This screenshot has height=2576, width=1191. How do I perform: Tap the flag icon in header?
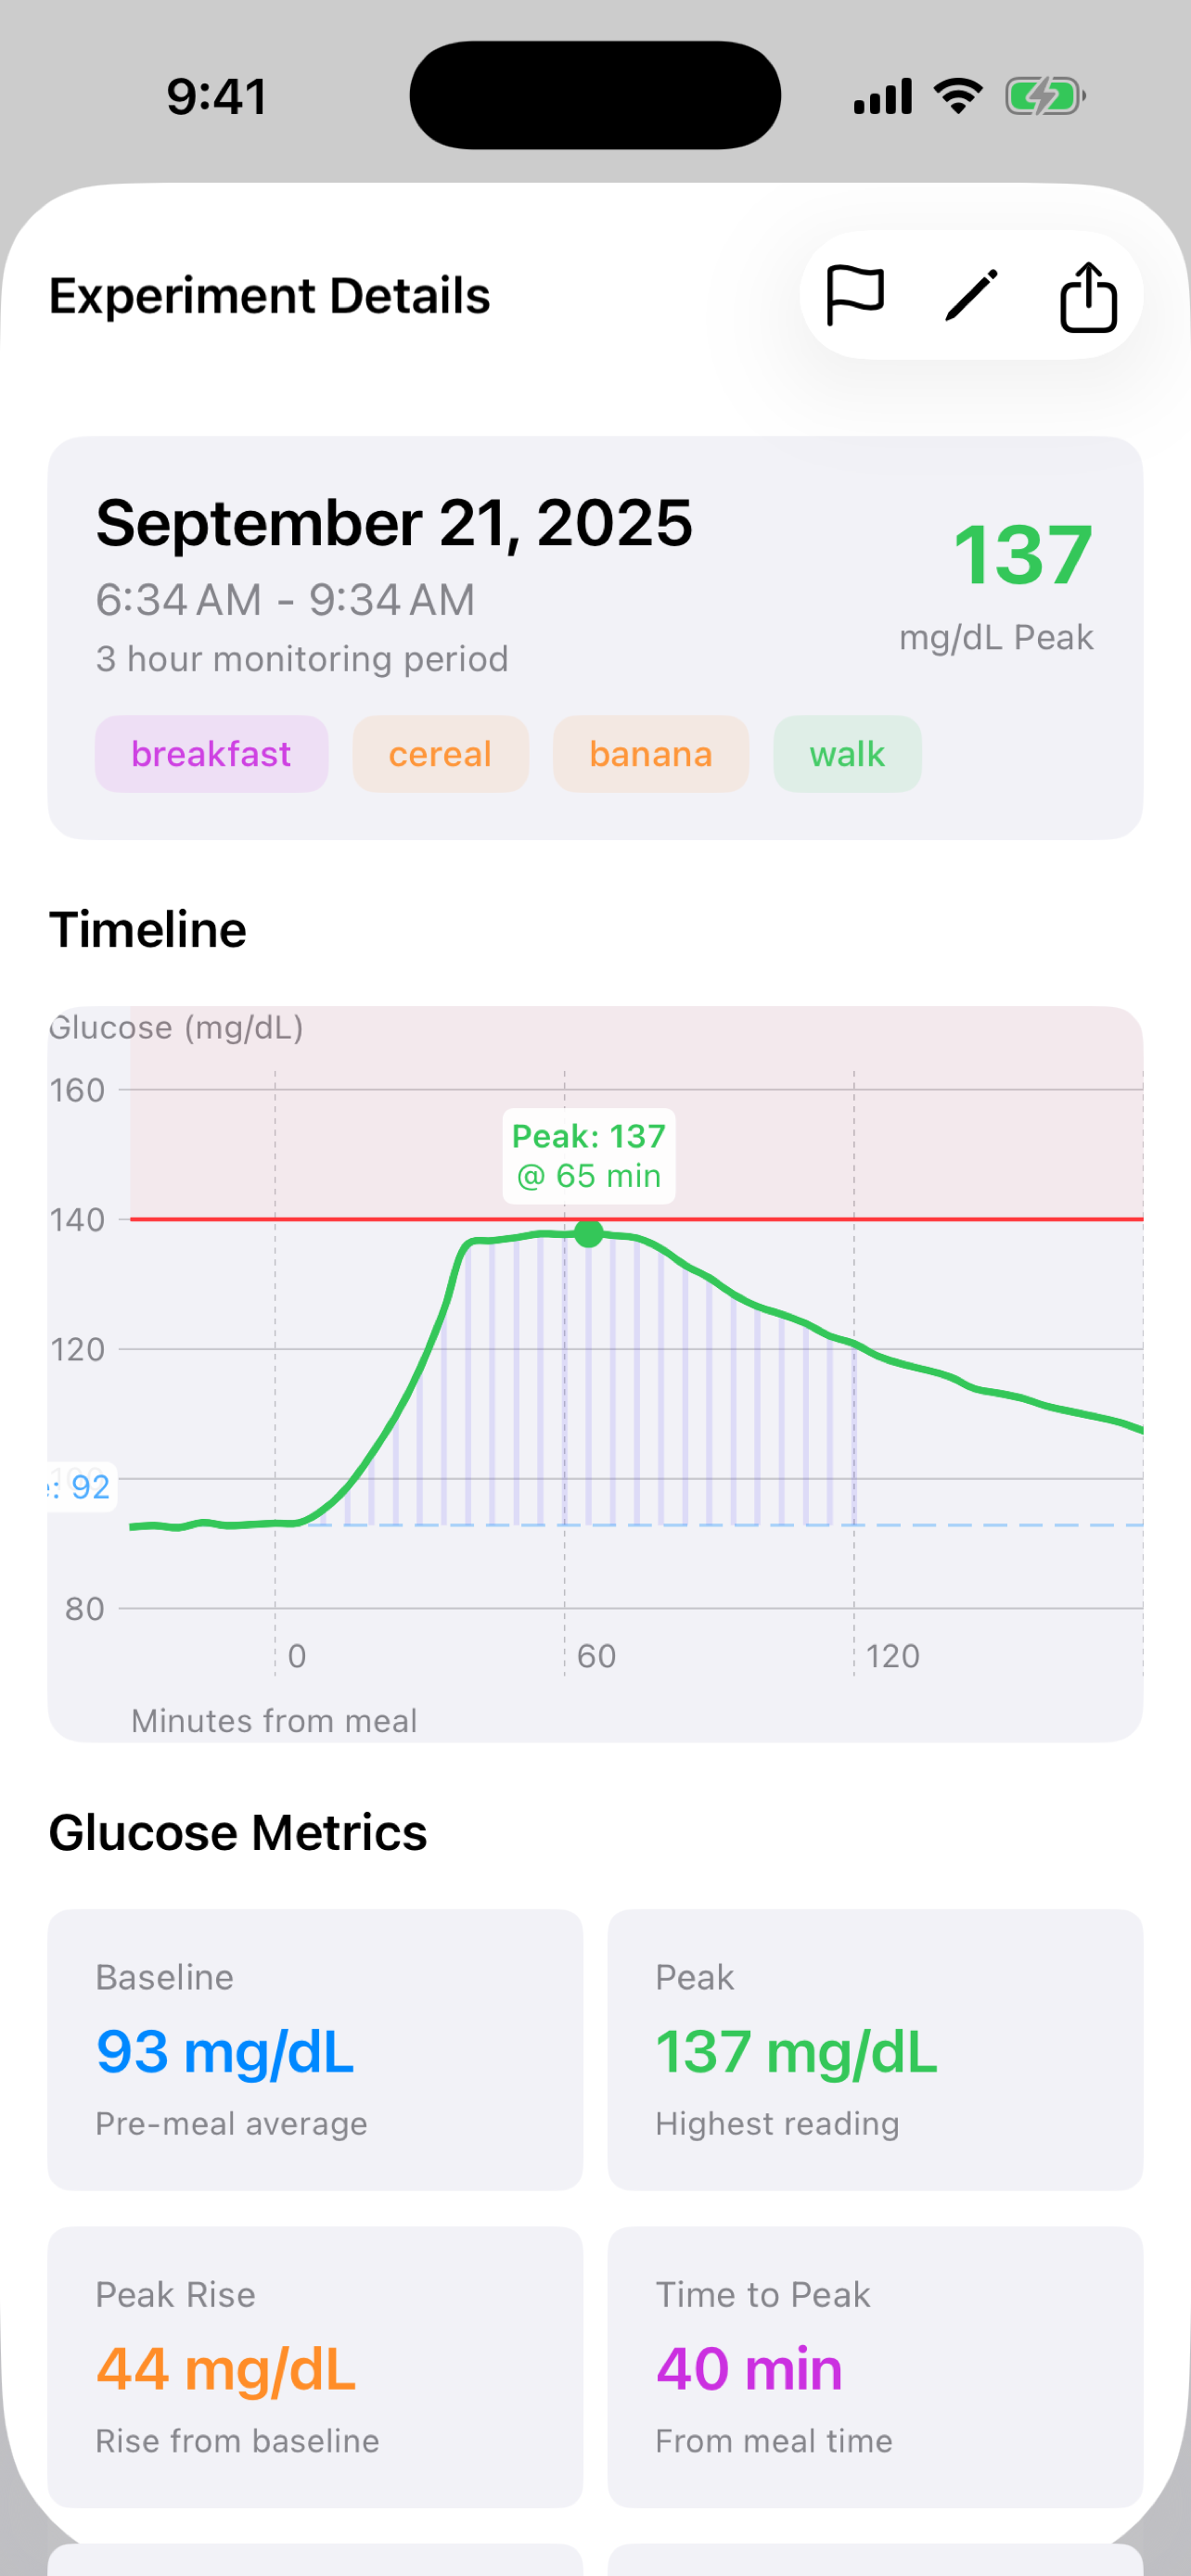[855, 295]
